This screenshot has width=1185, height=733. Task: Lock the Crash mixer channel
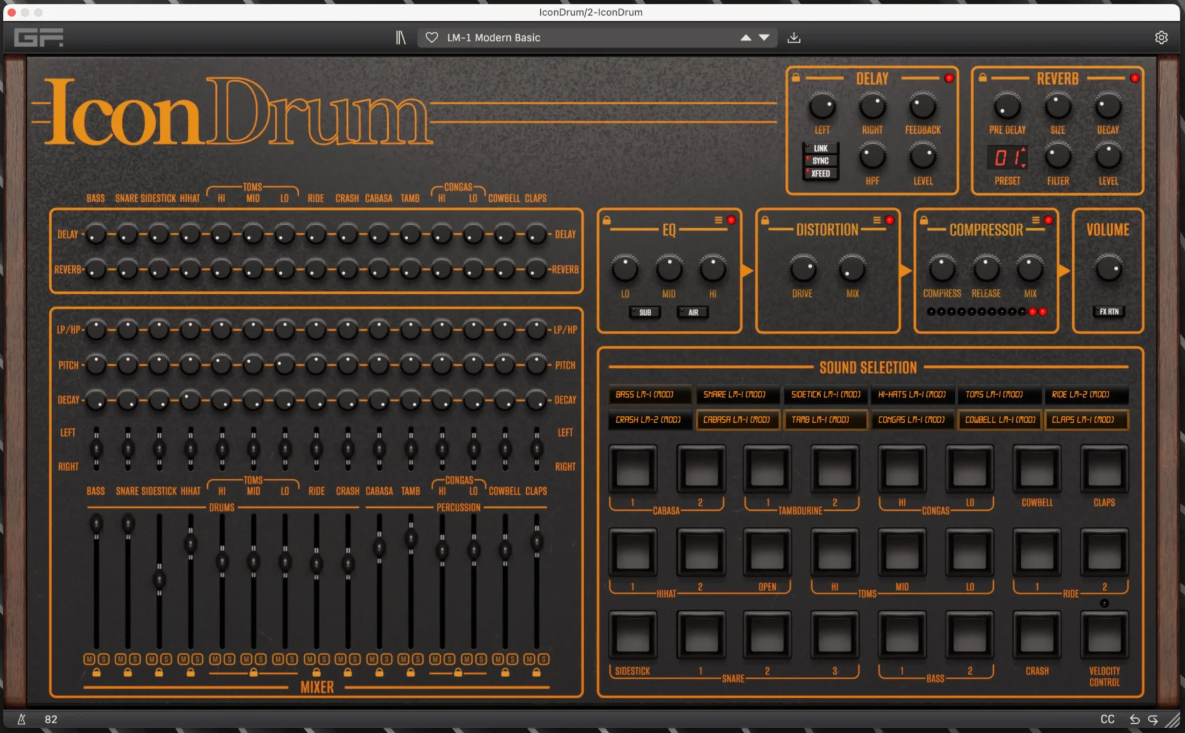[x=348, y=673]
